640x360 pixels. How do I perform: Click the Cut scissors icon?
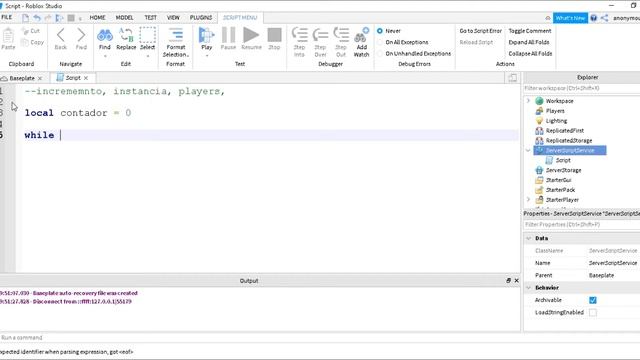click(x=25, y=31)
